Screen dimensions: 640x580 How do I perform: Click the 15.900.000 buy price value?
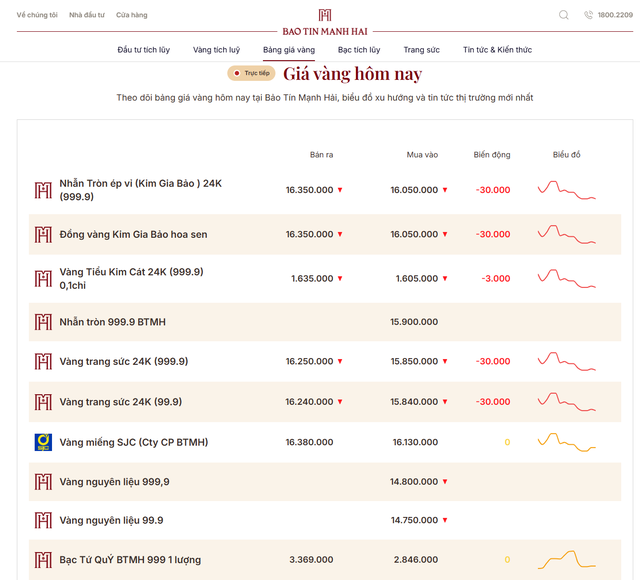click(414, 322)
